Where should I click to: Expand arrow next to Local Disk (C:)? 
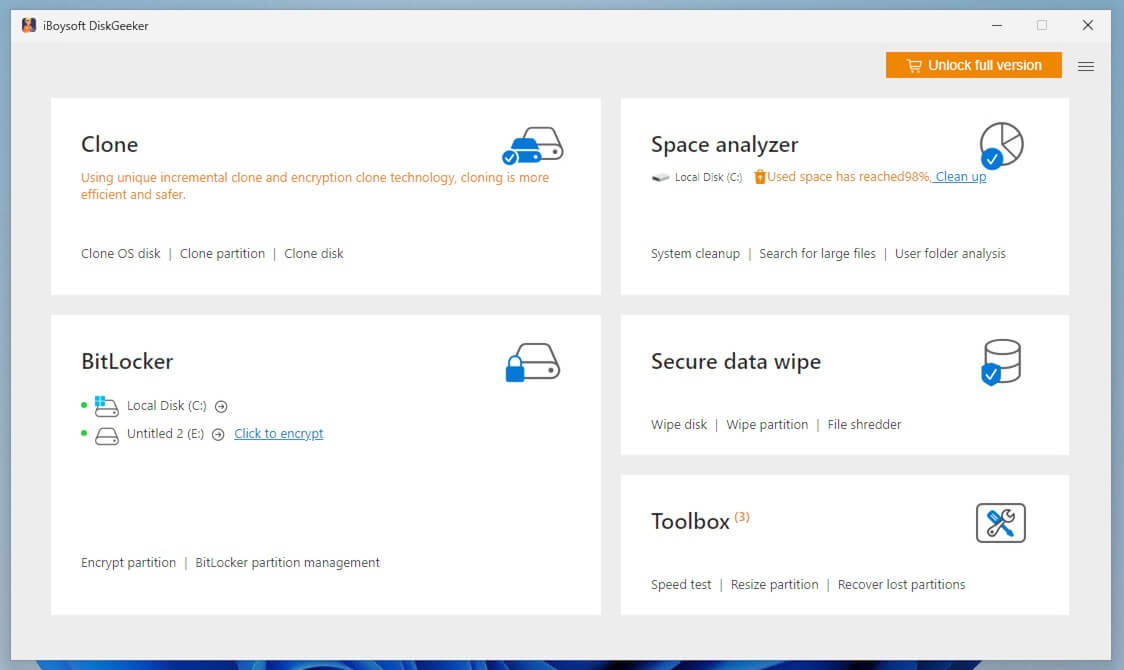click(x=222, y=406)
